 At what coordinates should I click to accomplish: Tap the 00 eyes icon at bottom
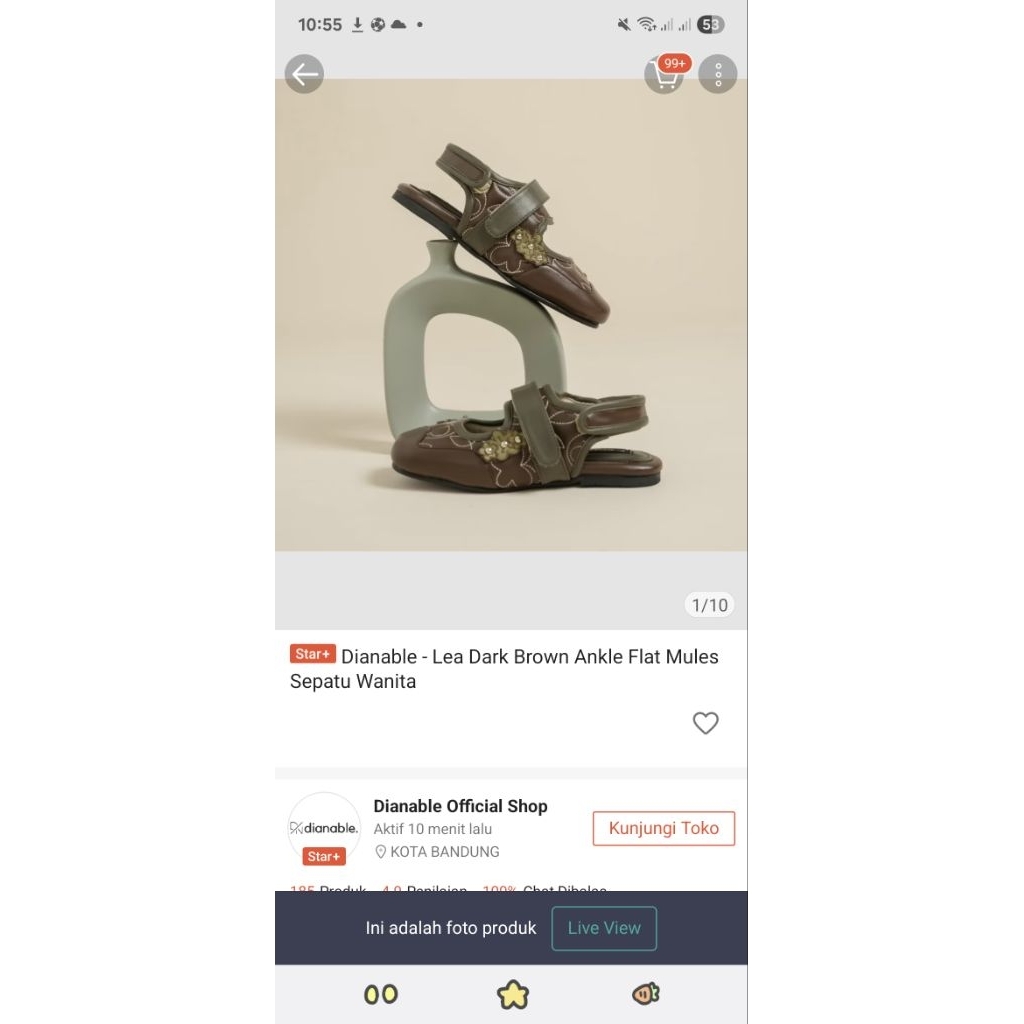pyautogui.click(x=381, y=995)
